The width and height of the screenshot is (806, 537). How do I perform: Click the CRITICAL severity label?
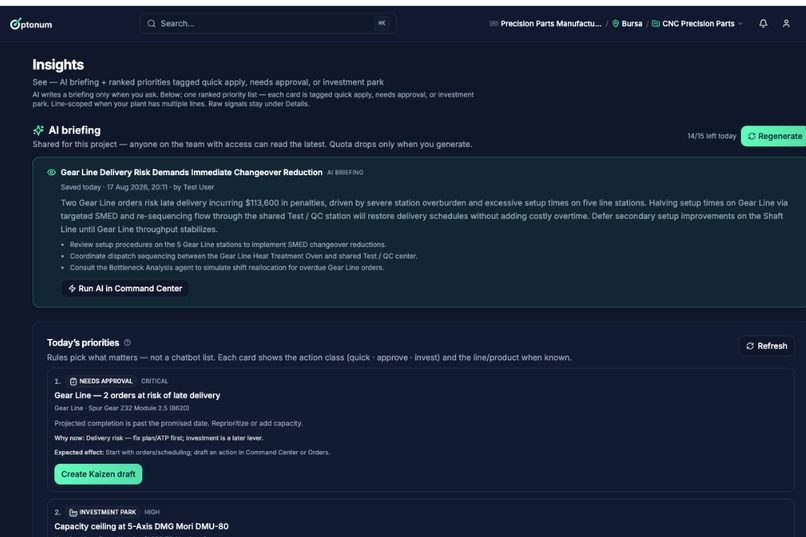click(x=154, y=381)
